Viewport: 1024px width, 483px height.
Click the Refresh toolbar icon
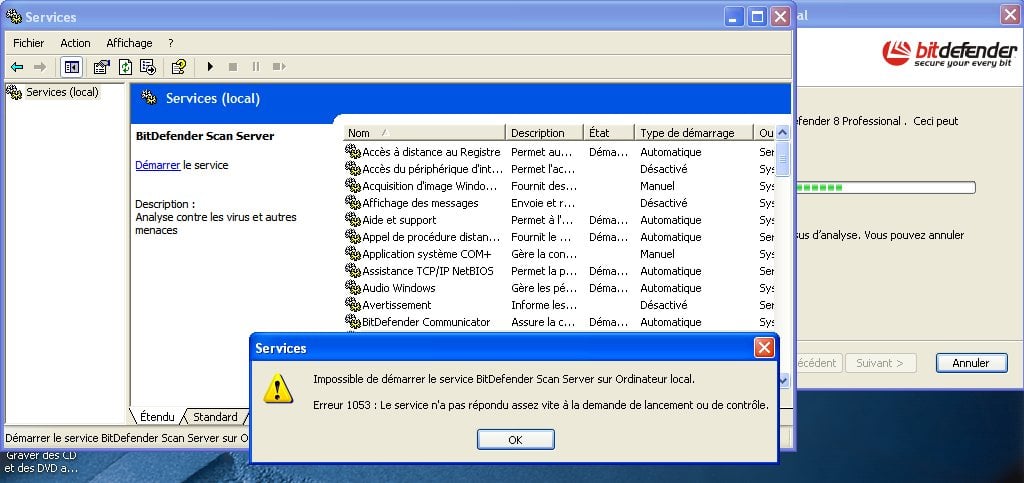click(x=125, y=67)
